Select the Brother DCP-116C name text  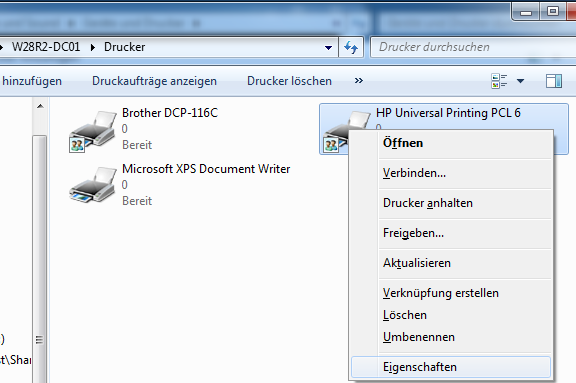click(170, 113)
